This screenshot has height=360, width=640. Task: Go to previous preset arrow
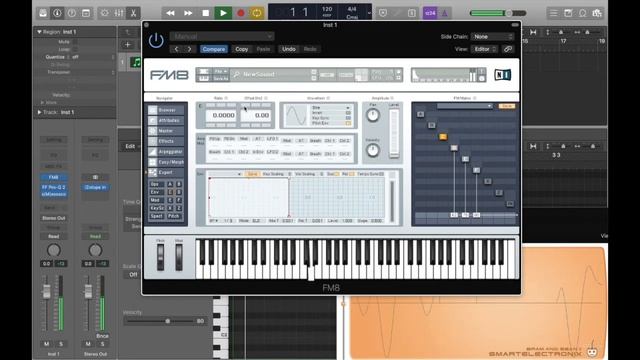tap(176, 49)
